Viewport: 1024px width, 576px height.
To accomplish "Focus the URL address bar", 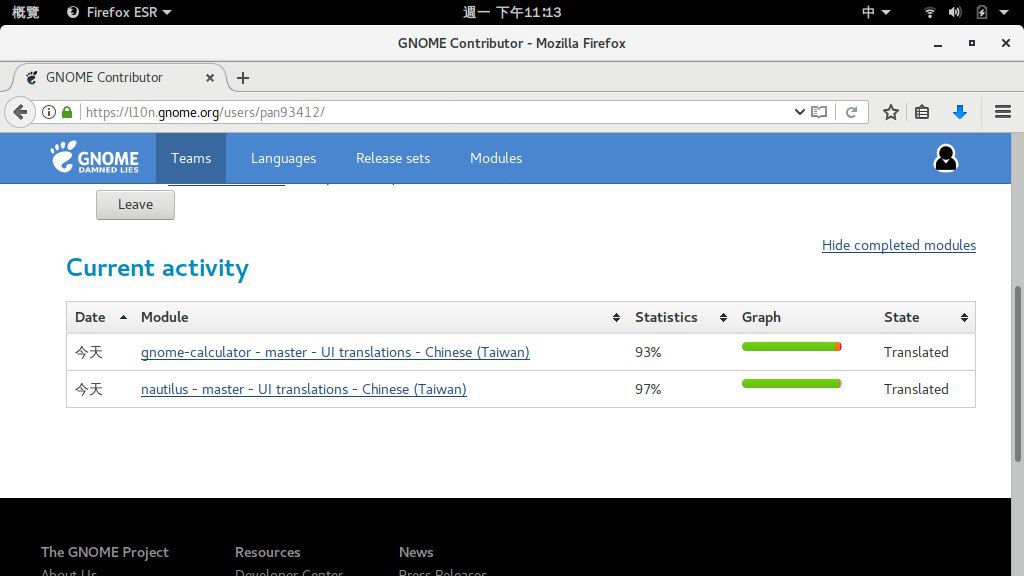I will (436, 112).
